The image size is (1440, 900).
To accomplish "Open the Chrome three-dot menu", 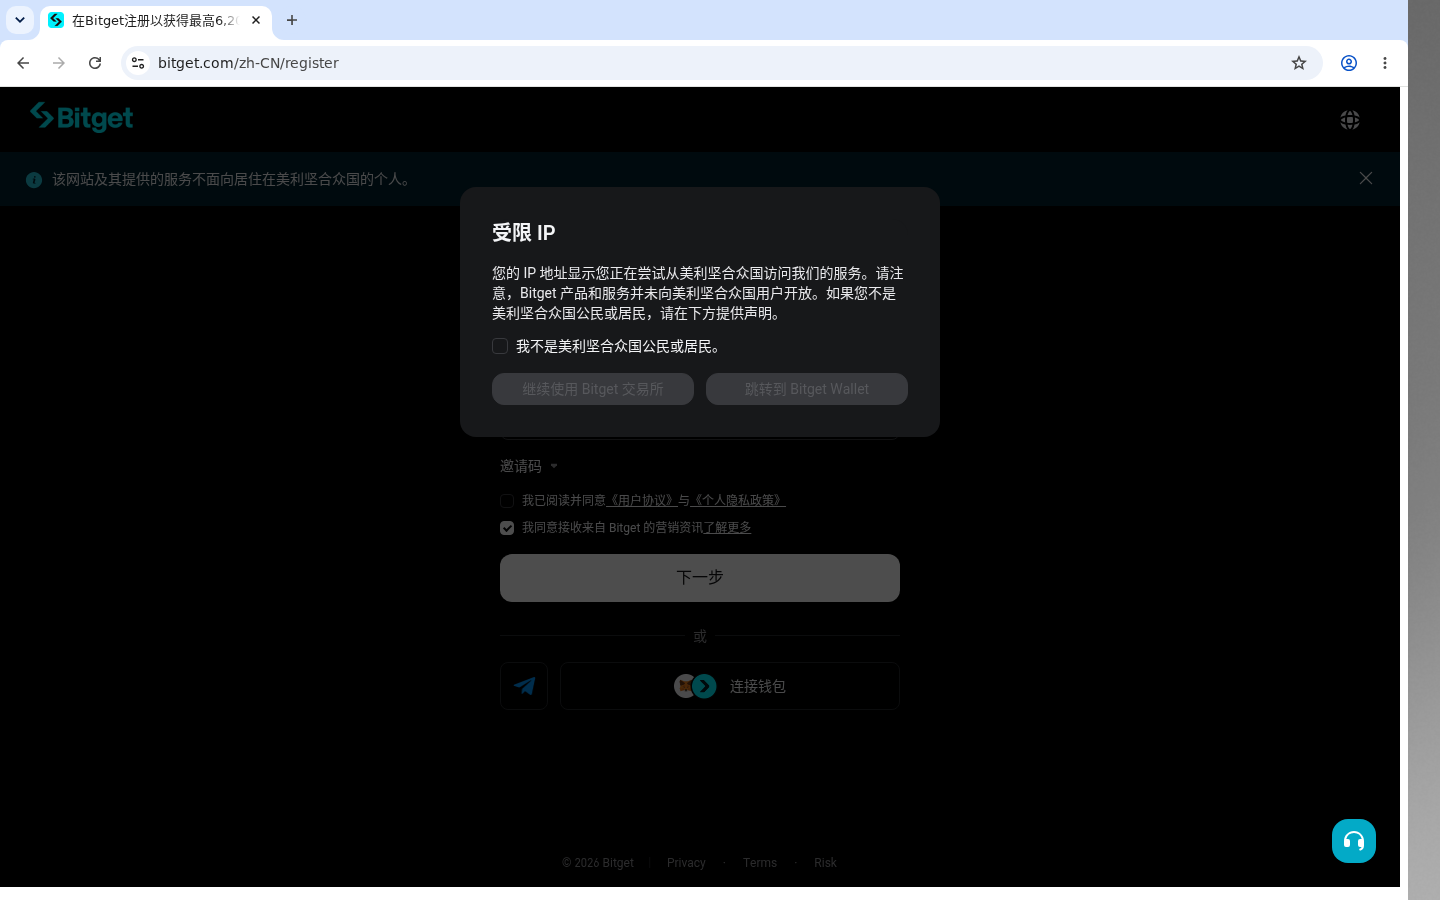I will point(1385,63).
